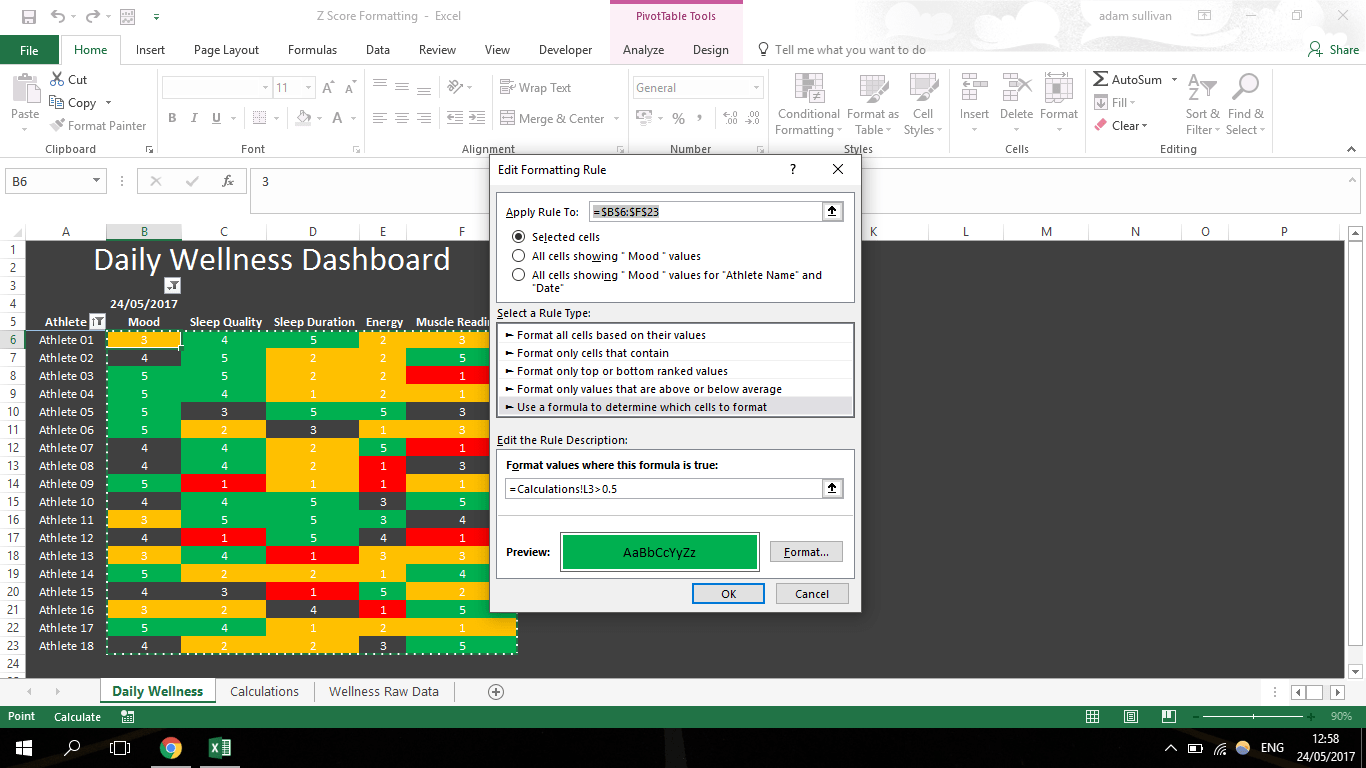Open the Athlete column filter dropdown
The height and width of the screenshot is (768, 1366).
(97, 322)
